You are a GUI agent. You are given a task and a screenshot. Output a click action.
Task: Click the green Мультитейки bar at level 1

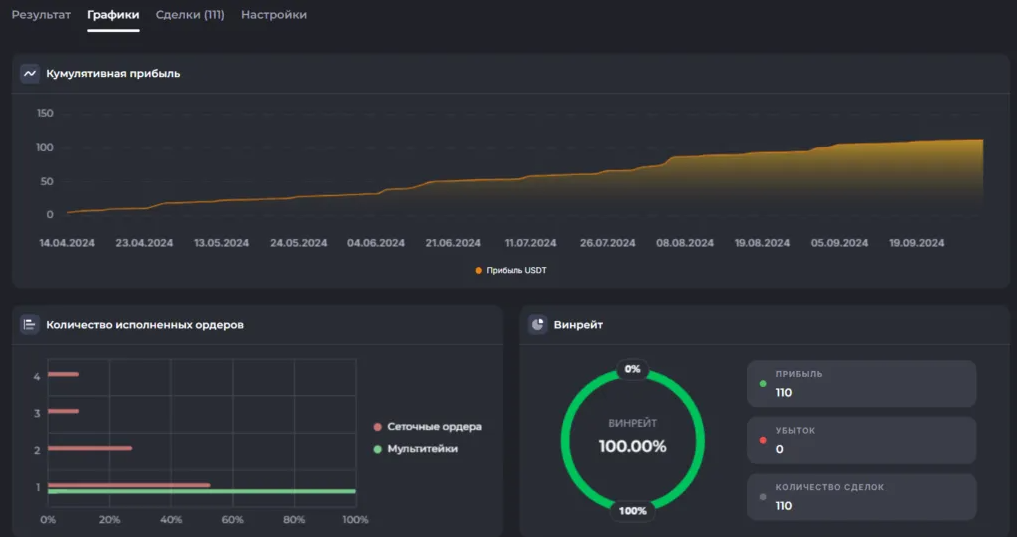click(x=202, y=492)
